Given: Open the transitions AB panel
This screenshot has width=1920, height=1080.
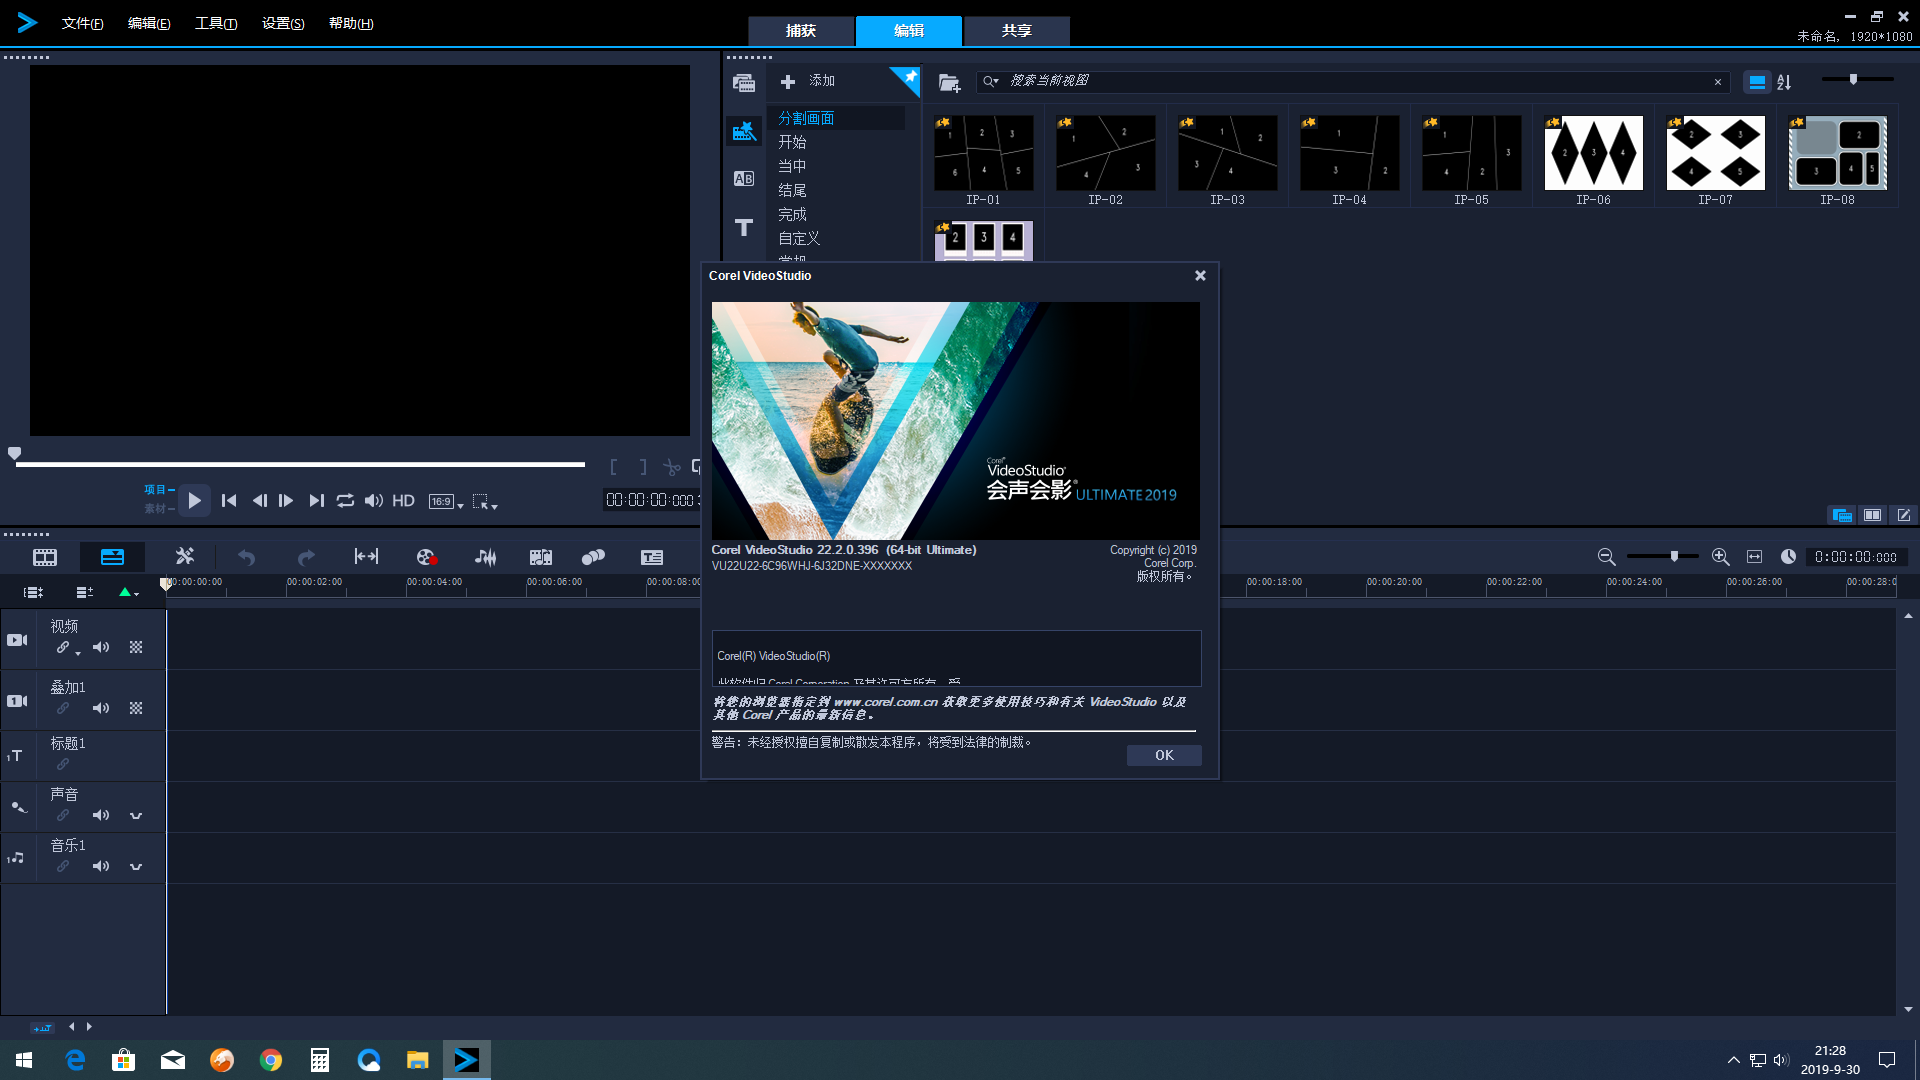Looking at the screenshot, I should coord(743,179).
